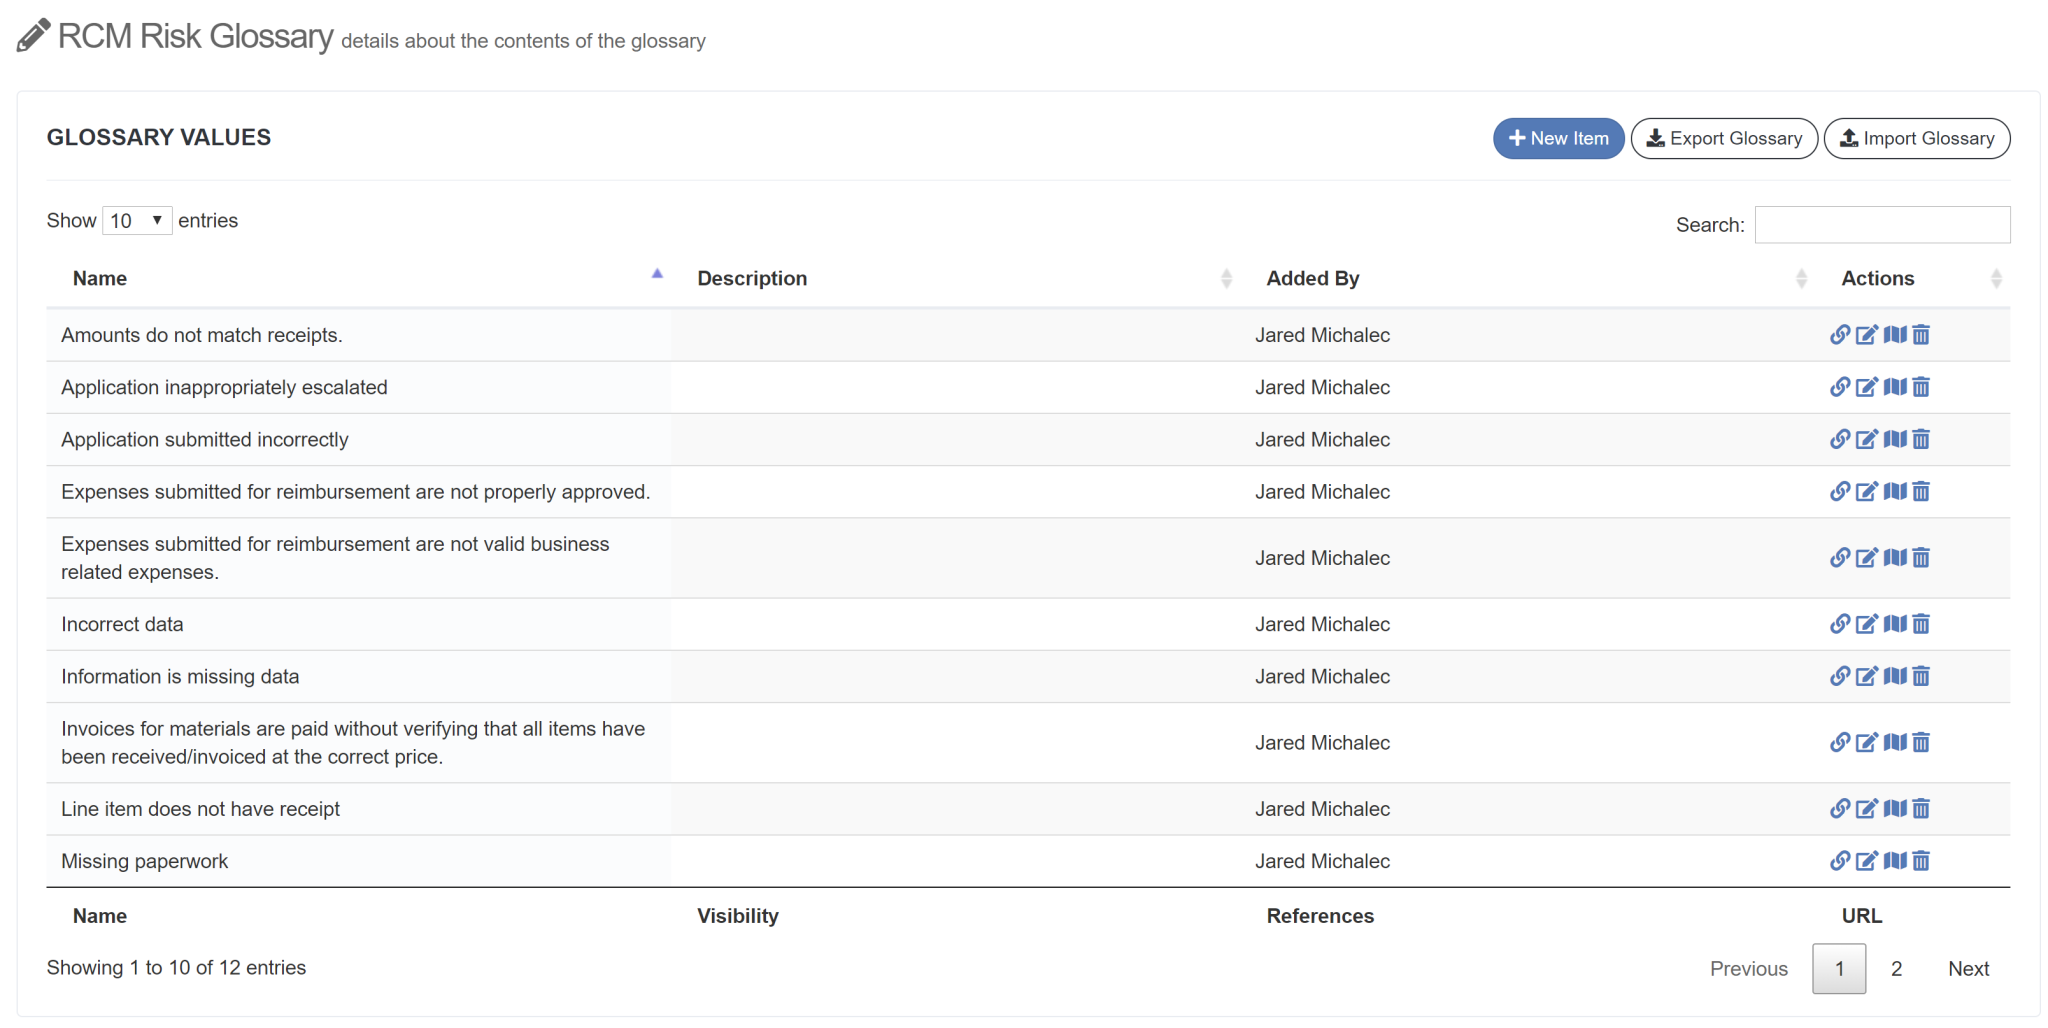2048x1028 pixels.
Task: Open references for "Missing paperwork"
Action: pos(1896,861)
